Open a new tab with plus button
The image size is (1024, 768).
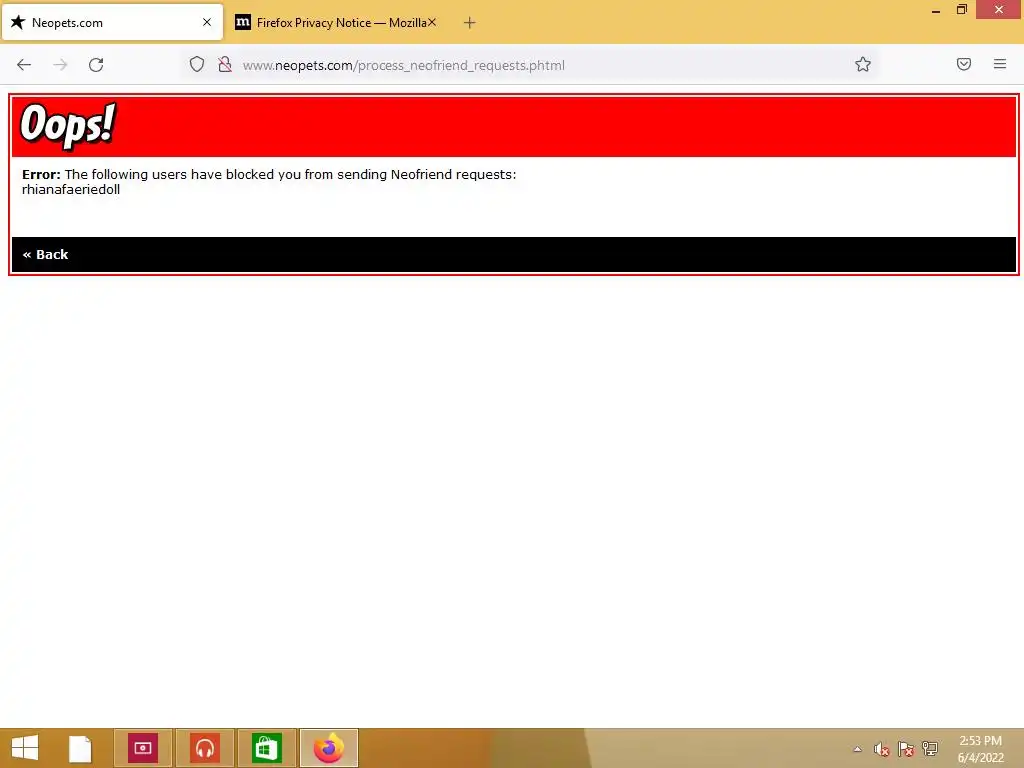point(470,23)
